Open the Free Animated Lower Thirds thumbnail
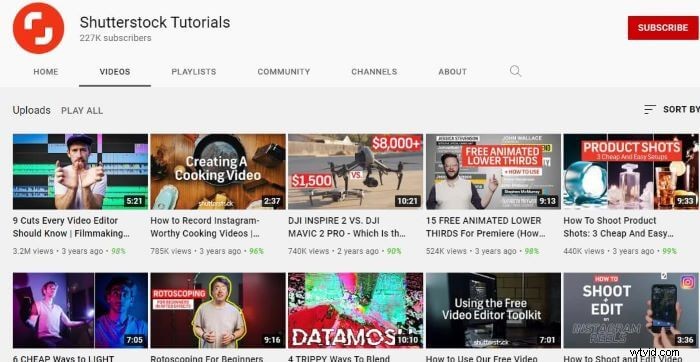The image size is (700, 362). [x=493, y=171]
